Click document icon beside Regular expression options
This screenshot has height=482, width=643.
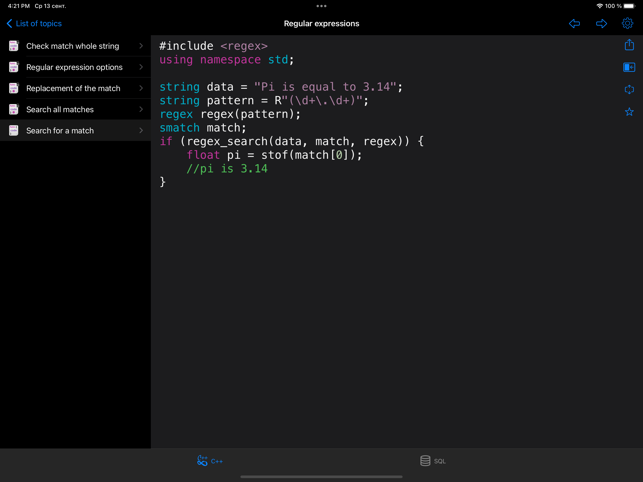(x=14, y=67)
